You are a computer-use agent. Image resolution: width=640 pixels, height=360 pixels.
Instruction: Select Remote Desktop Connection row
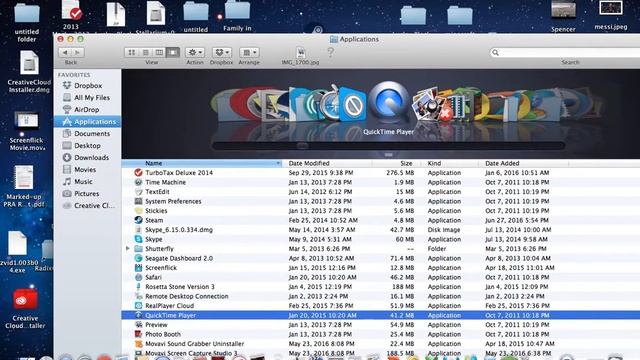(x=380, y=296)
